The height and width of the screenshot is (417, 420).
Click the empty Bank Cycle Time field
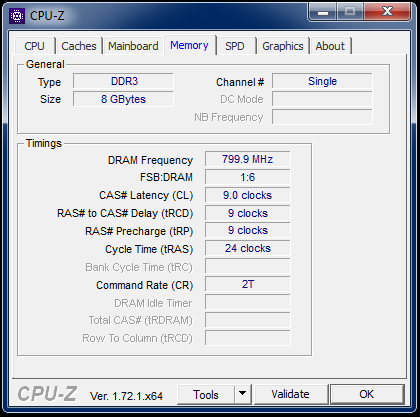(248, 266)
